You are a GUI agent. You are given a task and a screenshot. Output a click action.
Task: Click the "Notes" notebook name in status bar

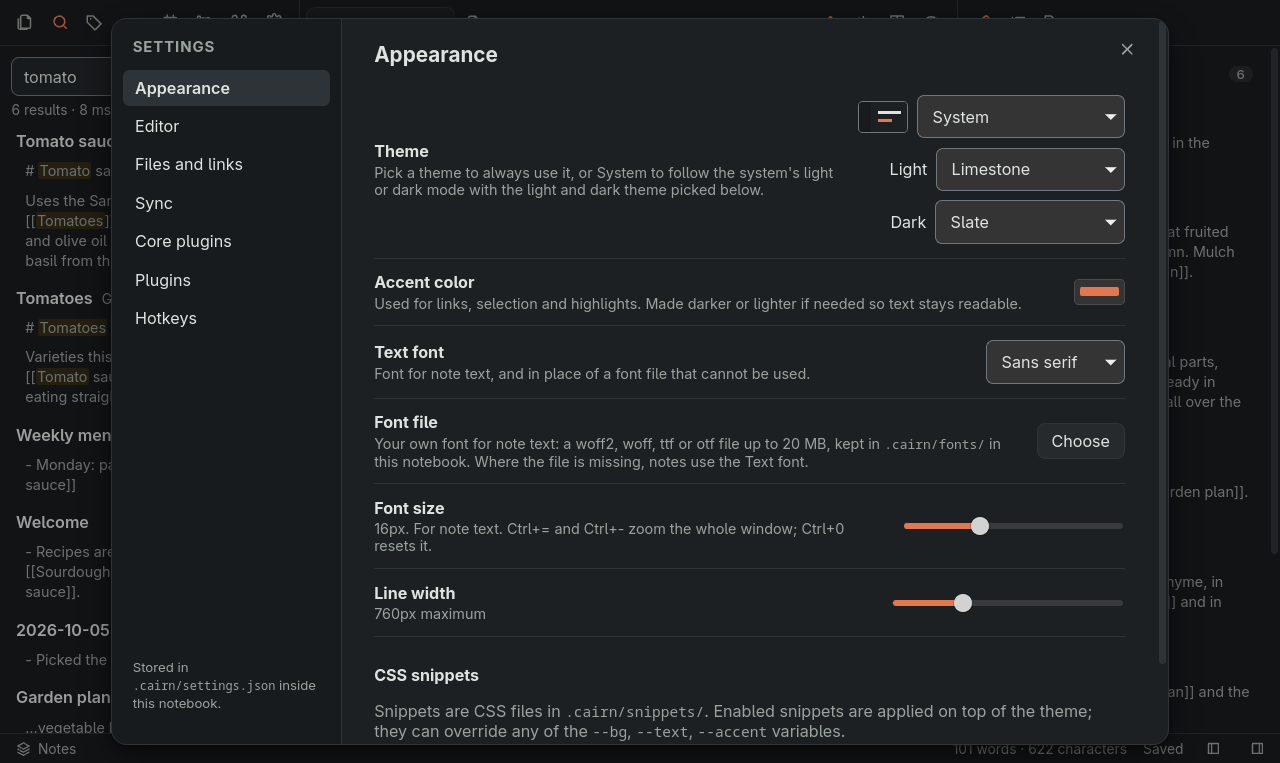57,749
